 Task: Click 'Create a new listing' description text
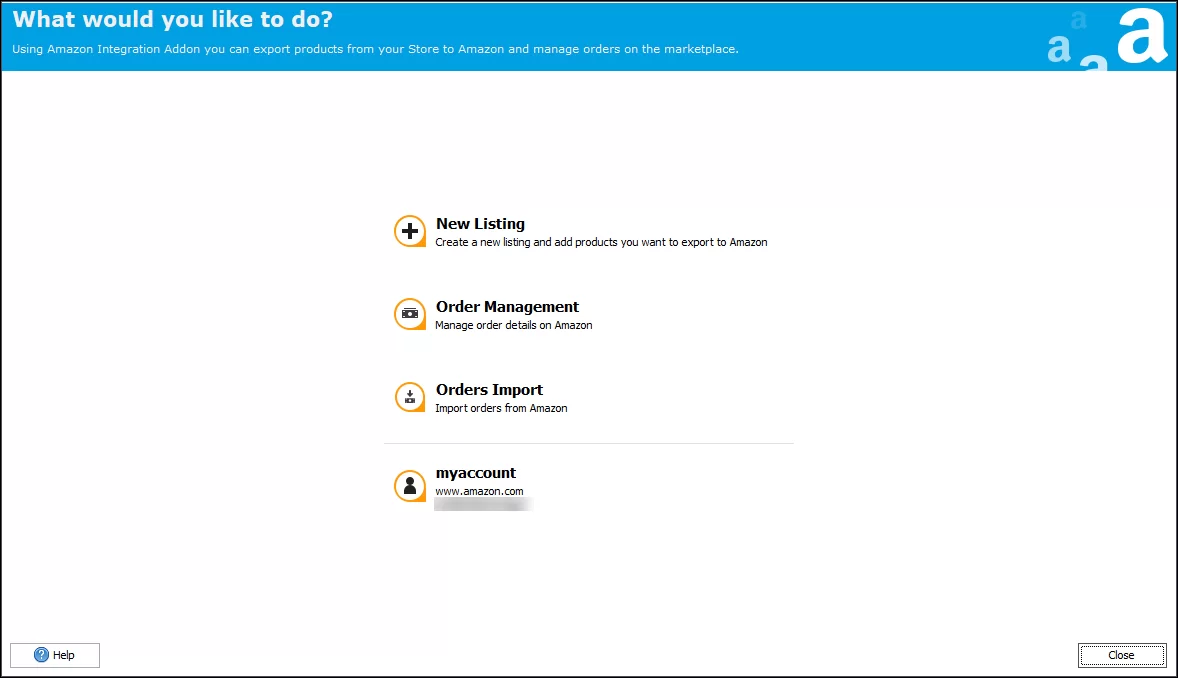coord(601,242)
